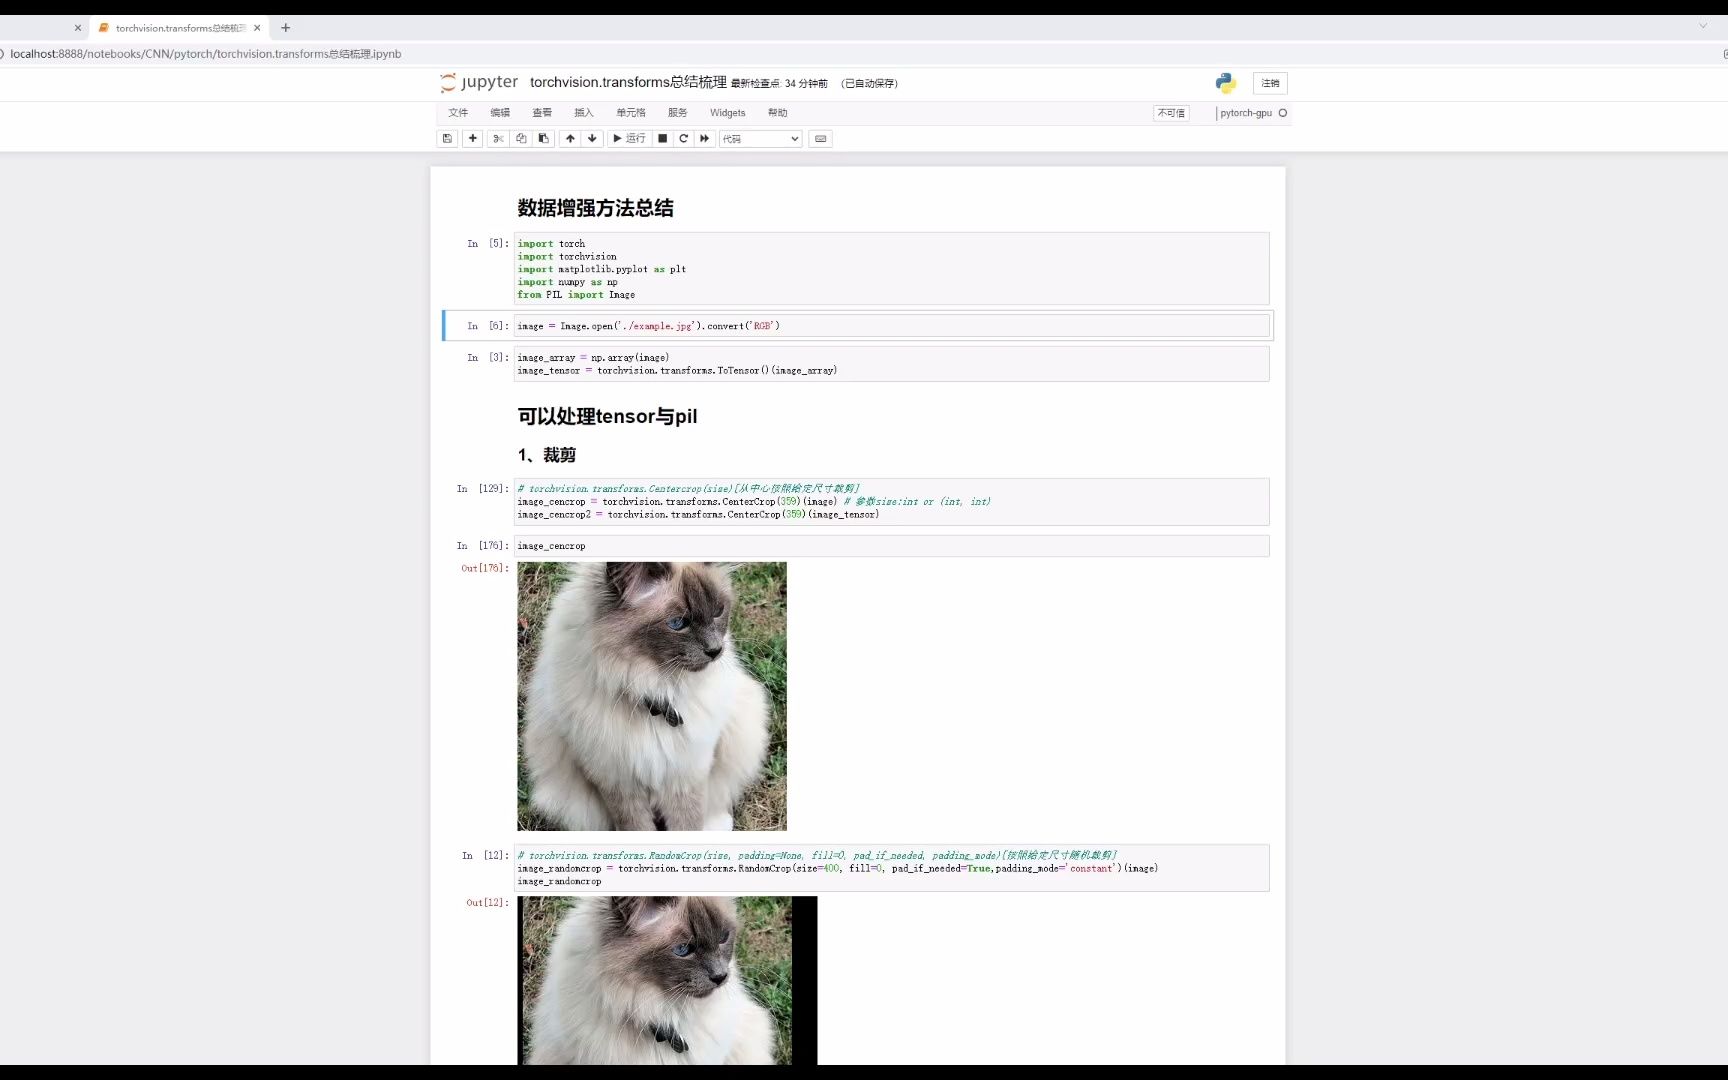The height and width of the screenshot is (1080, 1728).
Task: Click the RandomCrop code cell In [12]
Action: tap(891, 868)
